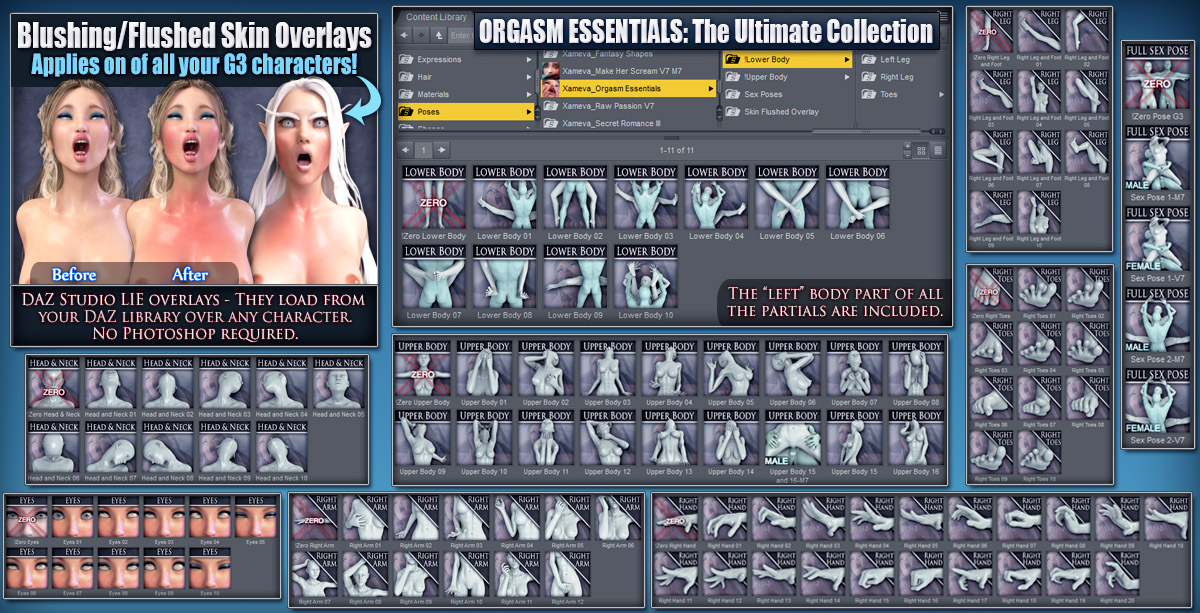1200x613 pixels.
Task: Click the forward navigation arrow in Content Library
Action: point(422,35)
